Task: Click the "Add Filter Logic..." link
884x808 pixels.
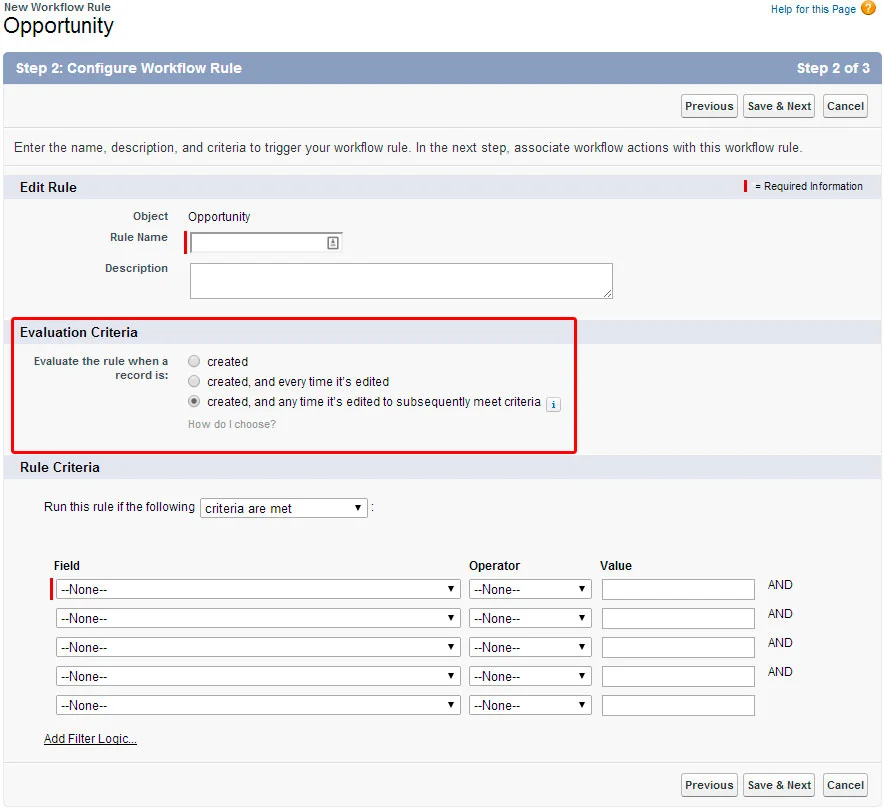Action: (91, 737)
